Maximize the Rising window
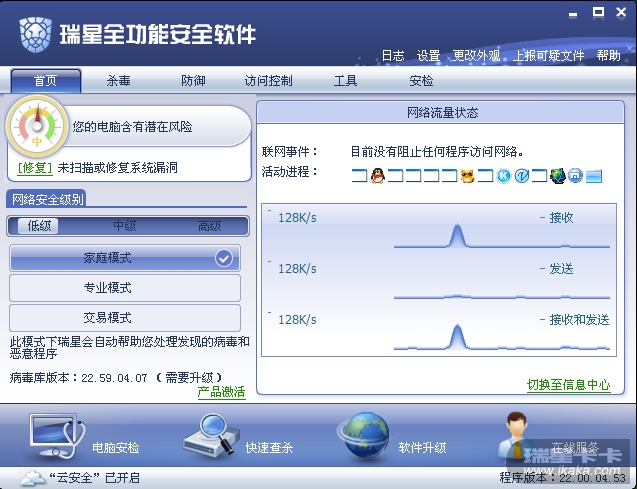The image size is (637, 489). point(598,12)
